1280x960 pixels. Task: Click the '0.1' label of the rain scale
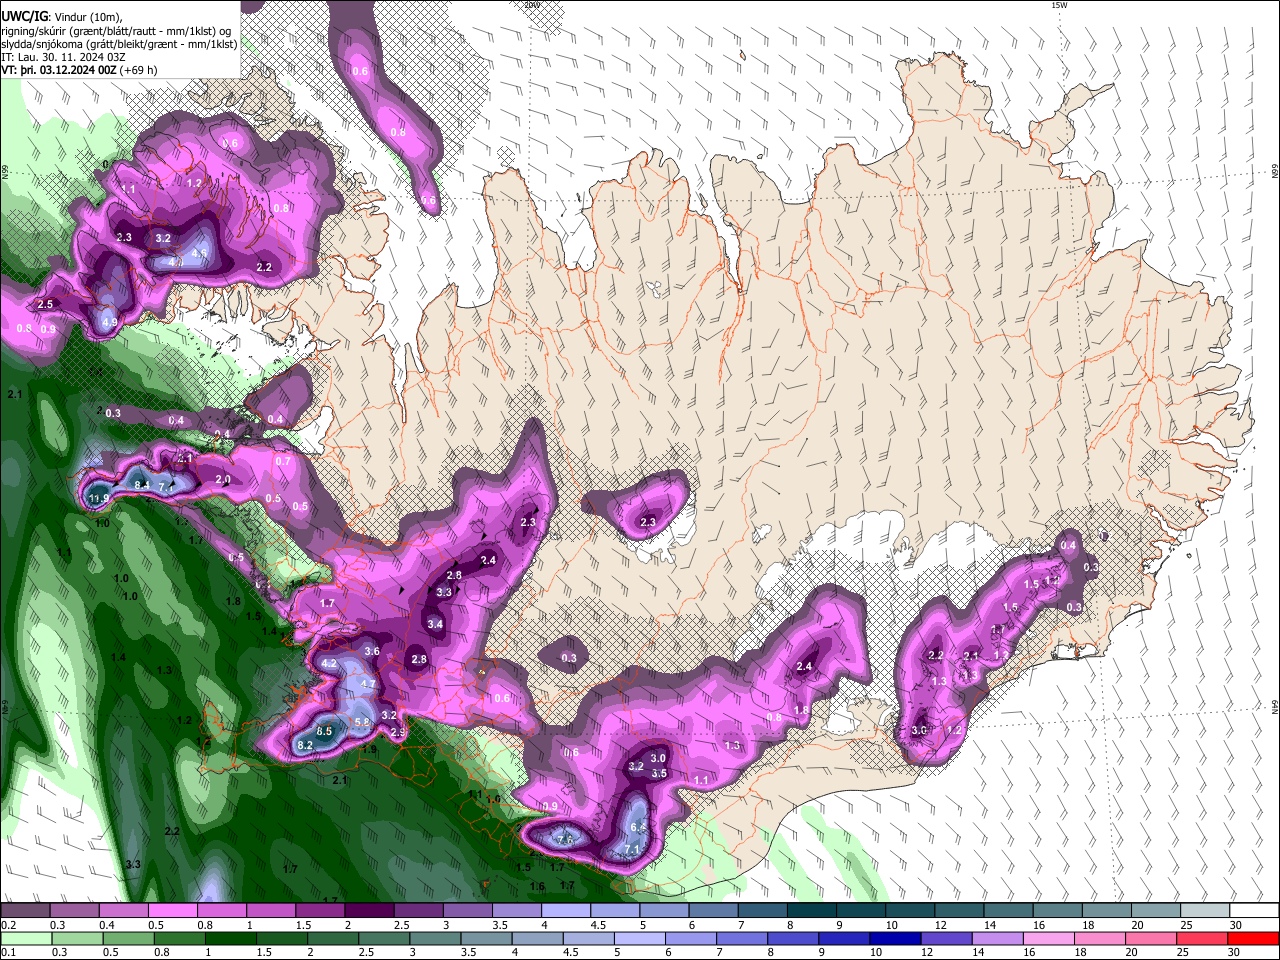[x=8, y=952]
